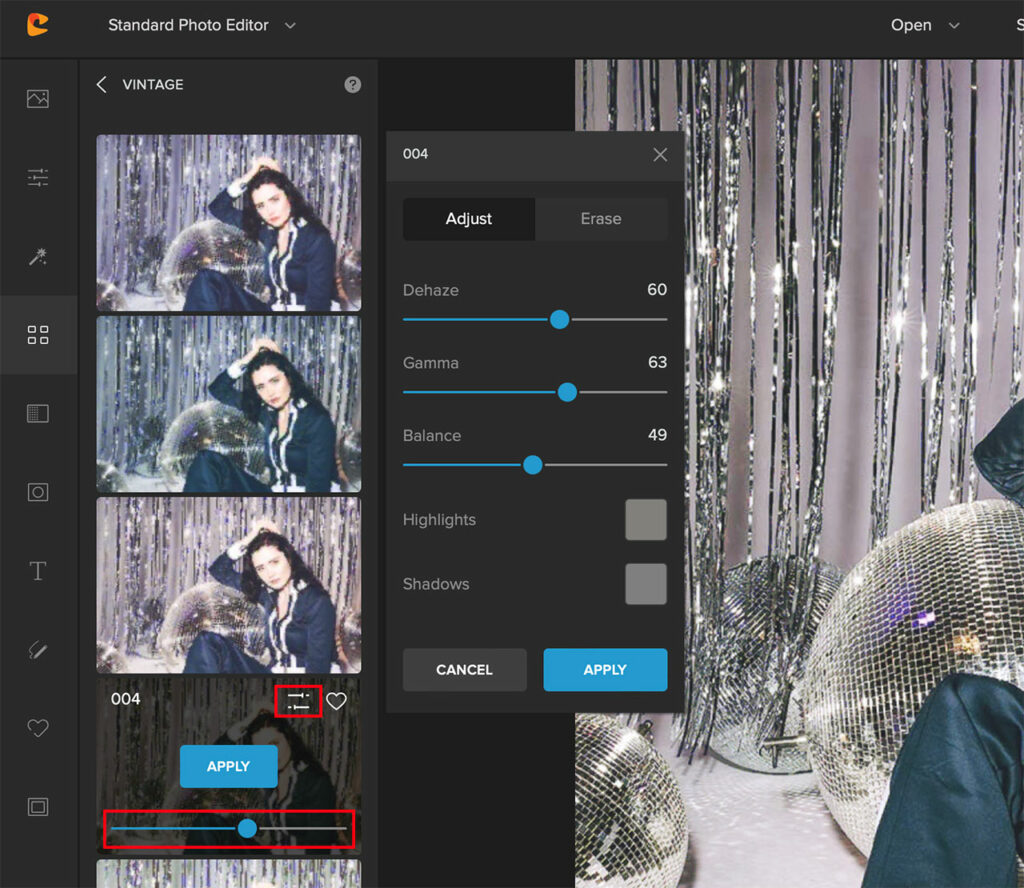This screenshot has width=1024, height=888.
Task: Open the Frames sidebar icon
Action: [x=38, y=807]
